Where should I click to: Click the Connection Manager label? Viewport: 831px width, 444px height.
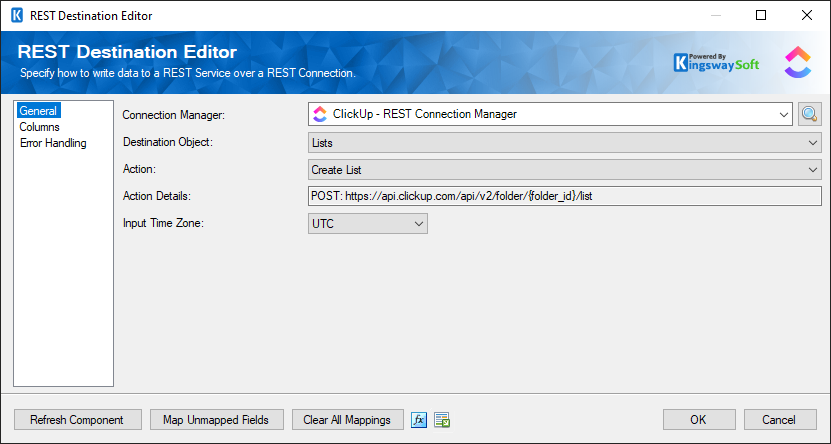coord(174,115)
